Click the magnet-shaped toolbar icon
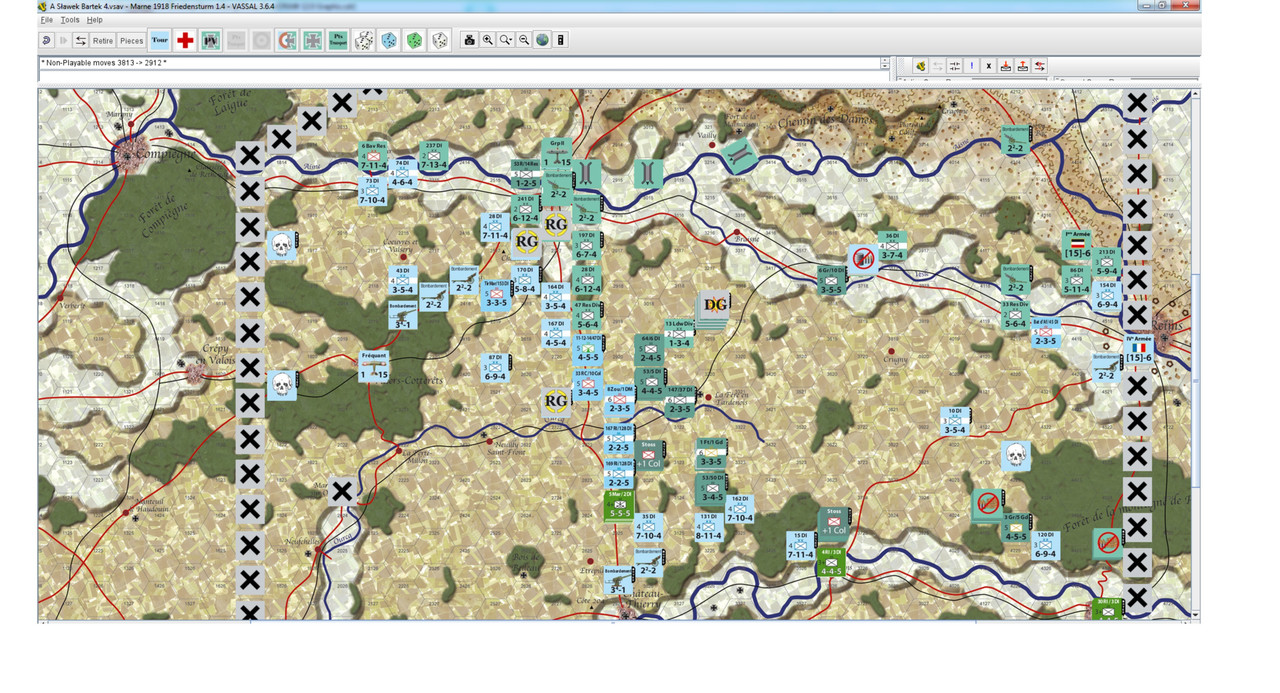Viewport: 1280px width, 693px height. 287,40
